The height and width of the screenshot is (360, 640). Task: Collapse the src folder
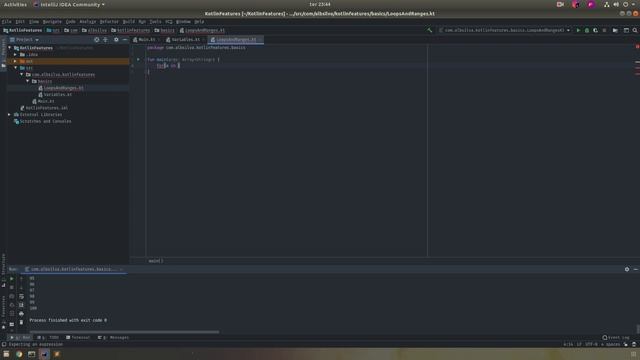[16, 68]
